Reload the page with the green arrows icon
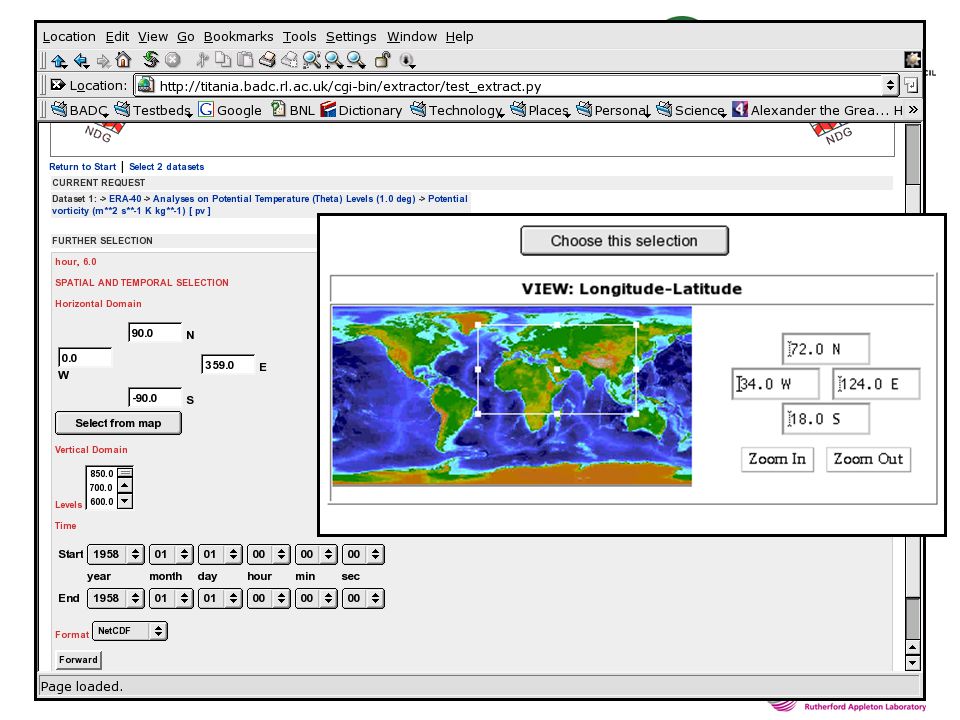The height and width of the screenshot is (720, 960). 151,59
